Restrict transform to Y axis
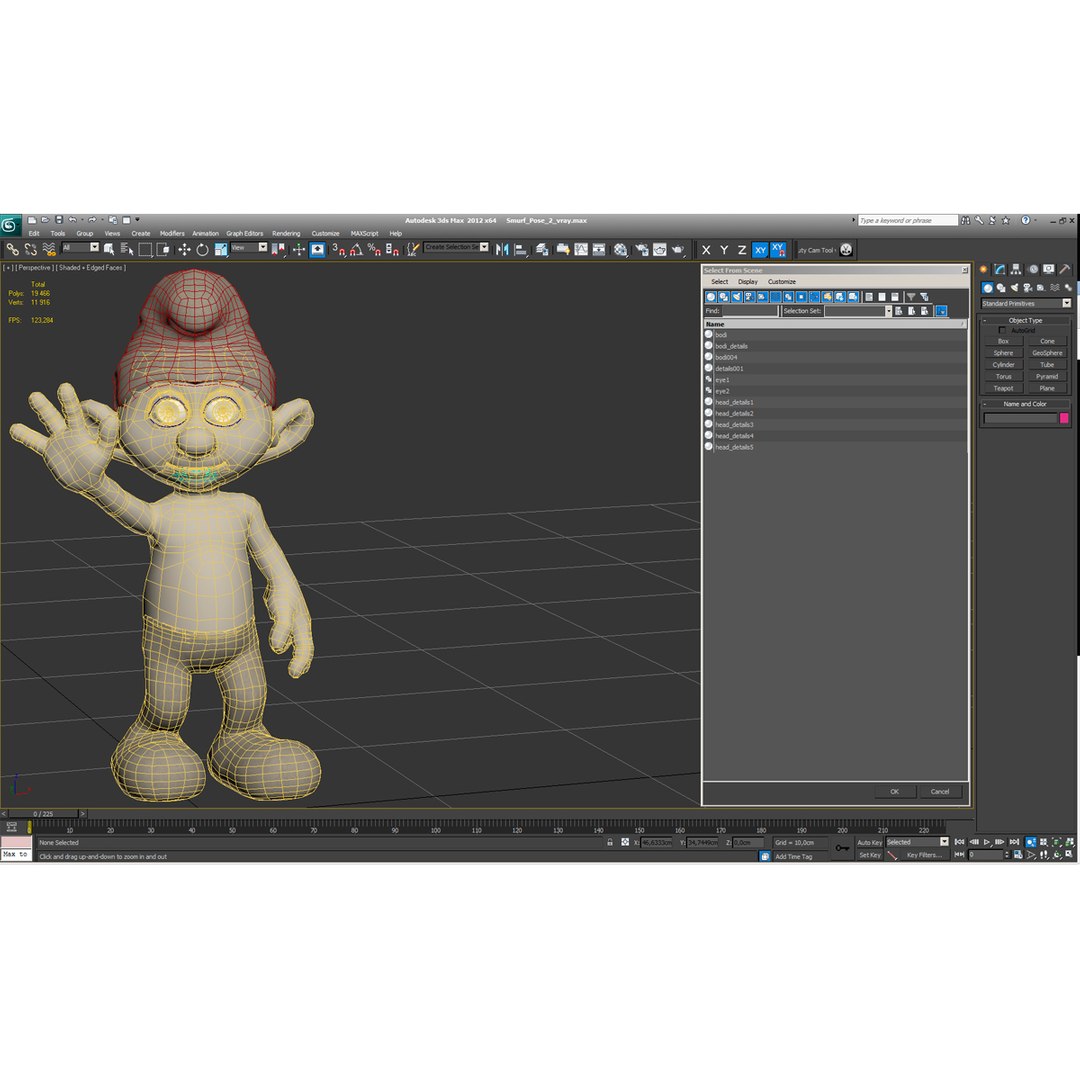Viewport: 1080px width, 1080px height. (724, 250)
